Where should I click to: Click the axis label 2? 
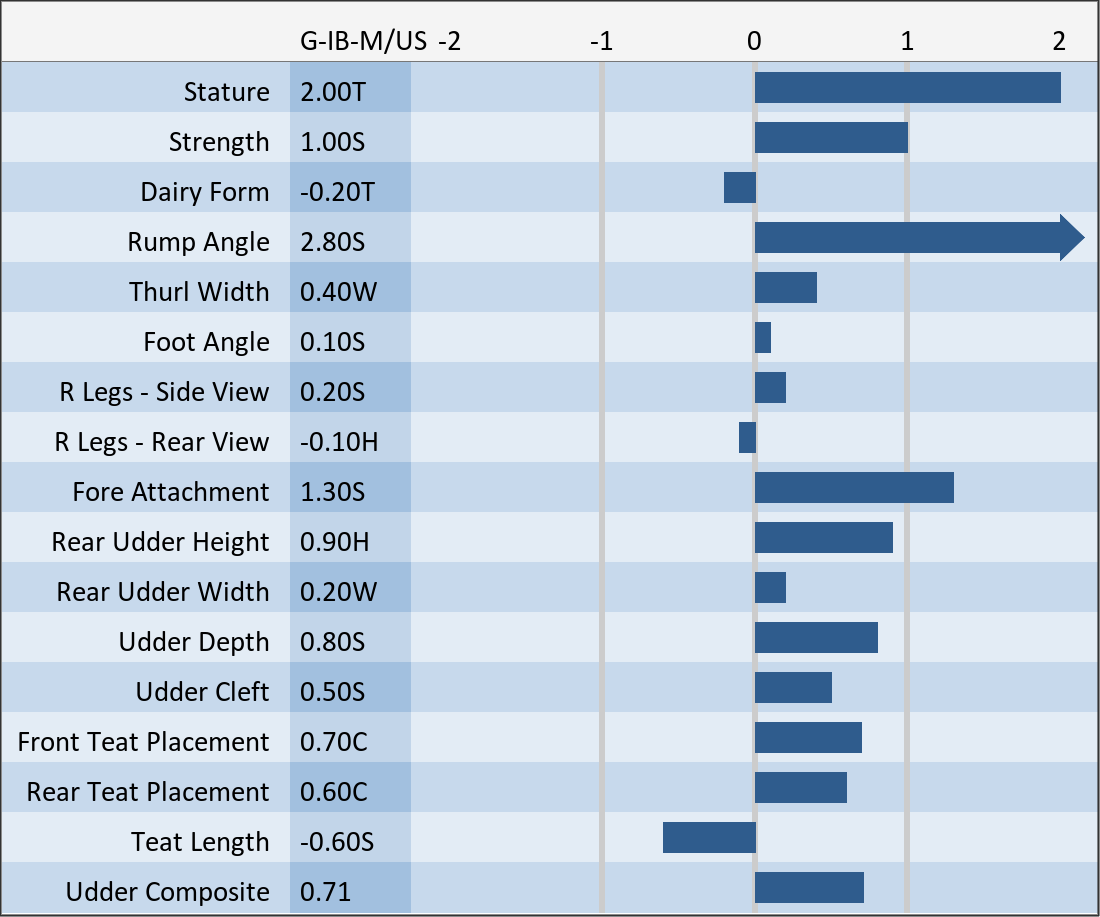tap(1058, 42)
